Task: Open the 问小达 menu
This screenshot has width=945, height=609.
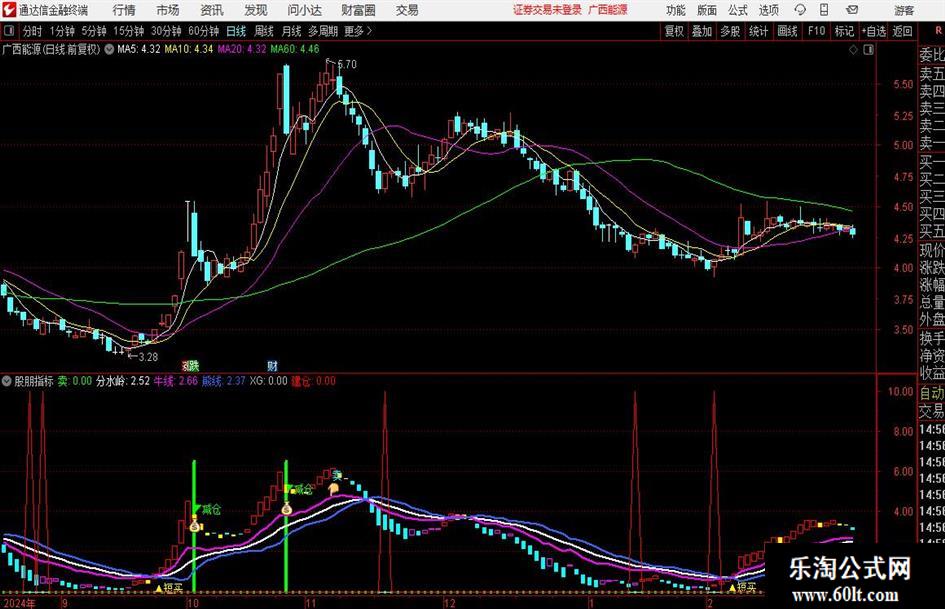Action: (x=304, y=10)
